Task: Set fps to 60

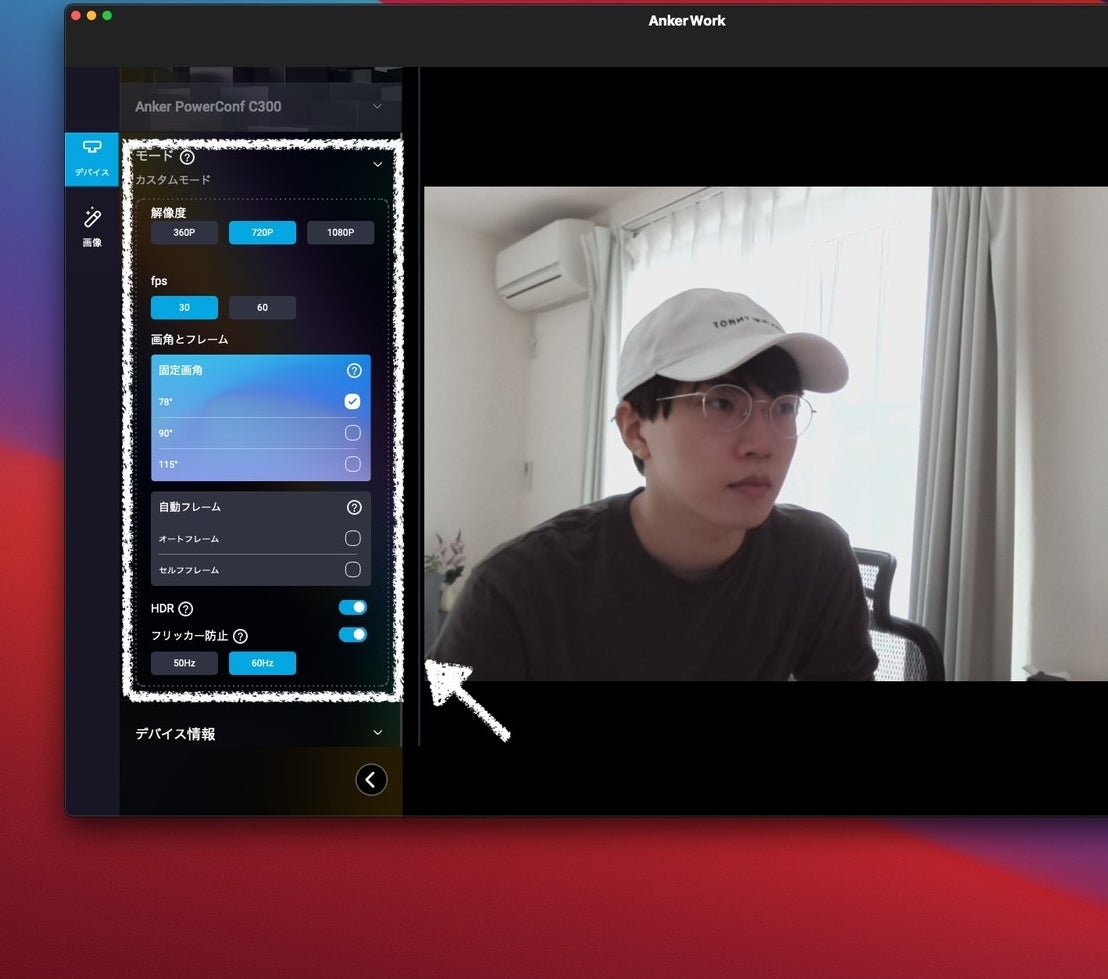Action: [x=262, y=308]
